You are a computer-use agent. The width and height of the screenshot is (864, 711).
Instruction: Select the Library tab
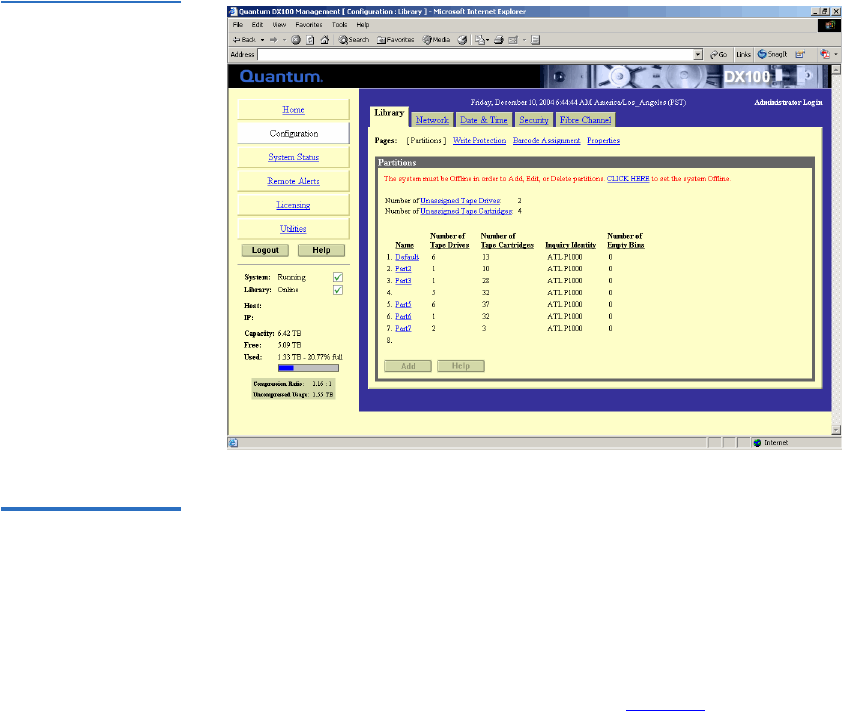coord(389,116)
